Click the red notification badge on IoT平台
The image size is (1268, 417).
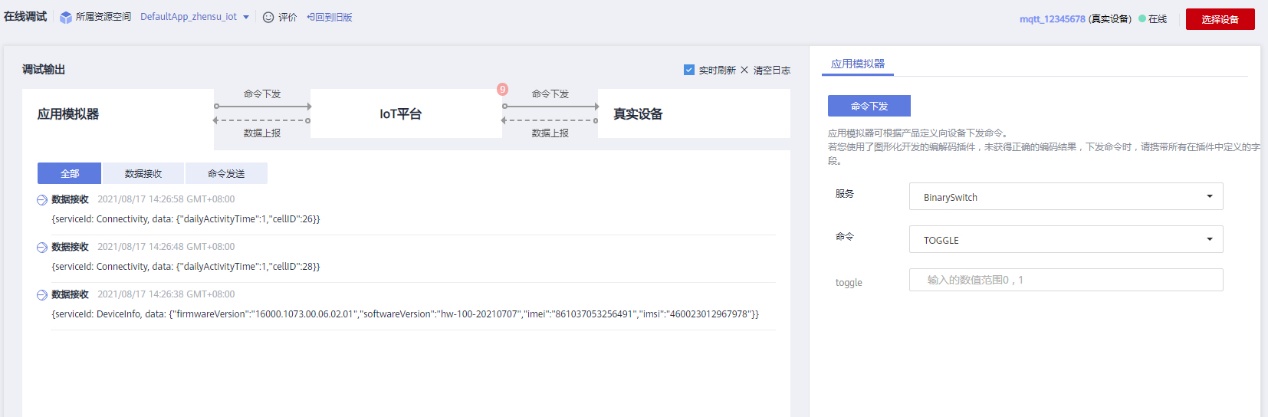click(503, 90)
